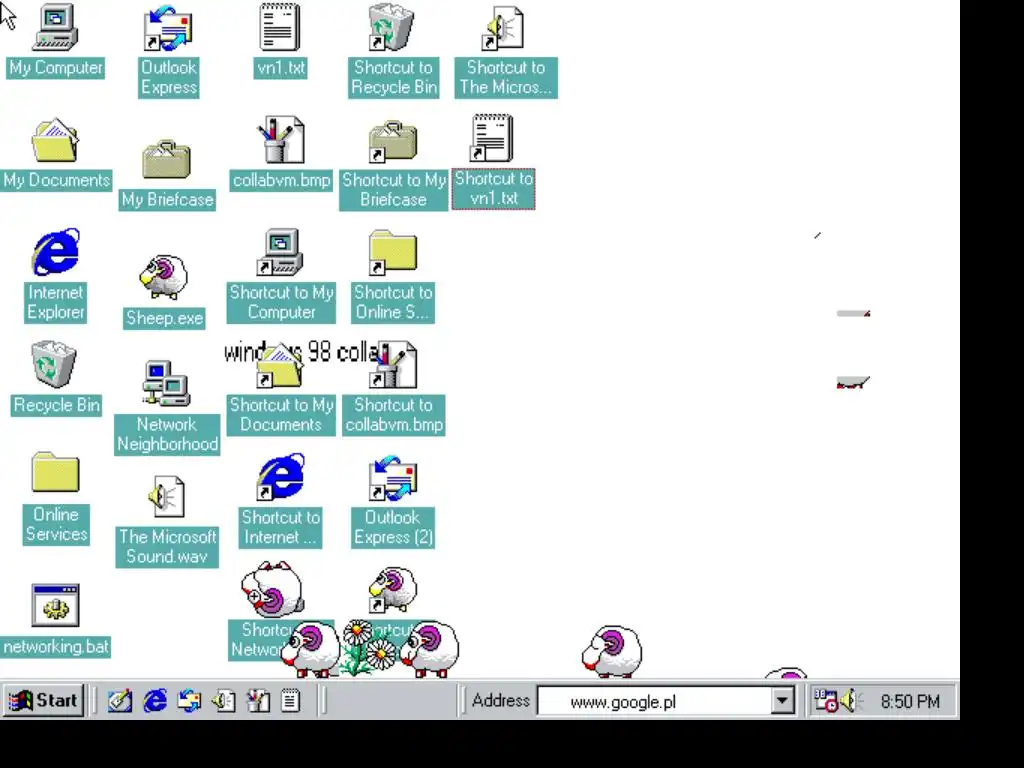
Task: Open the Start menu
Action: (44, 701)
